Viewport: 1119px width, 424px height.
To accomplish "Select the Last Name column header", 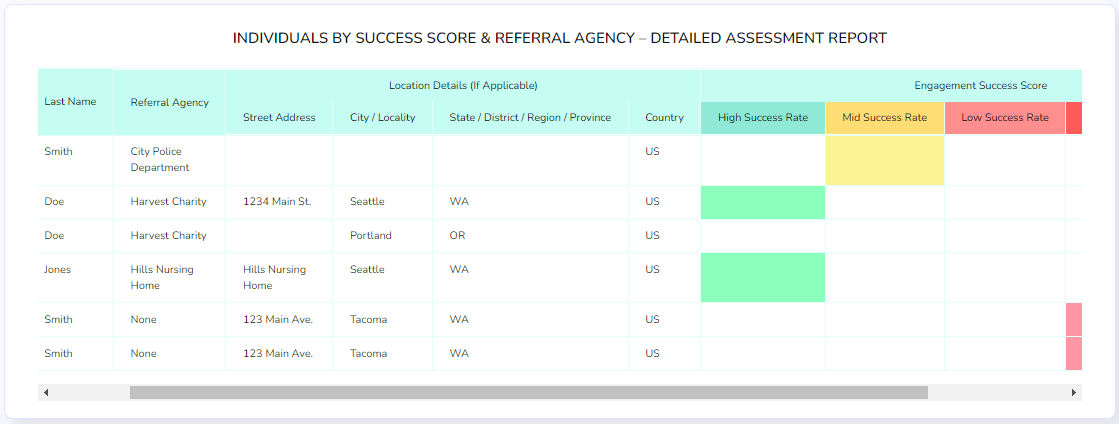I will pyautogui.click(x=76, y=102).
